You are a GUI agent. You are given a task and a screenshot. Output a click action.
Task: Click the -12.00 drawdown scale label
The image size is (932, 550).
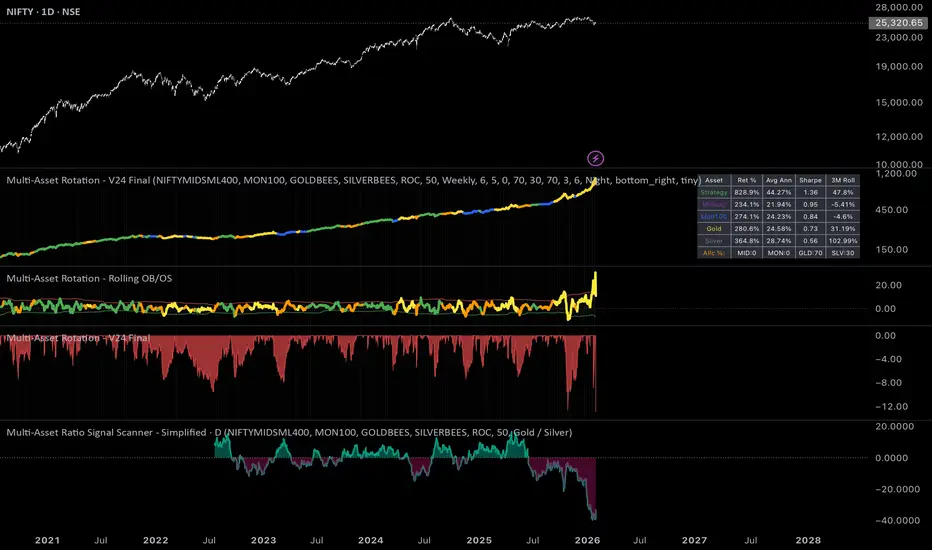pos(892,407)
